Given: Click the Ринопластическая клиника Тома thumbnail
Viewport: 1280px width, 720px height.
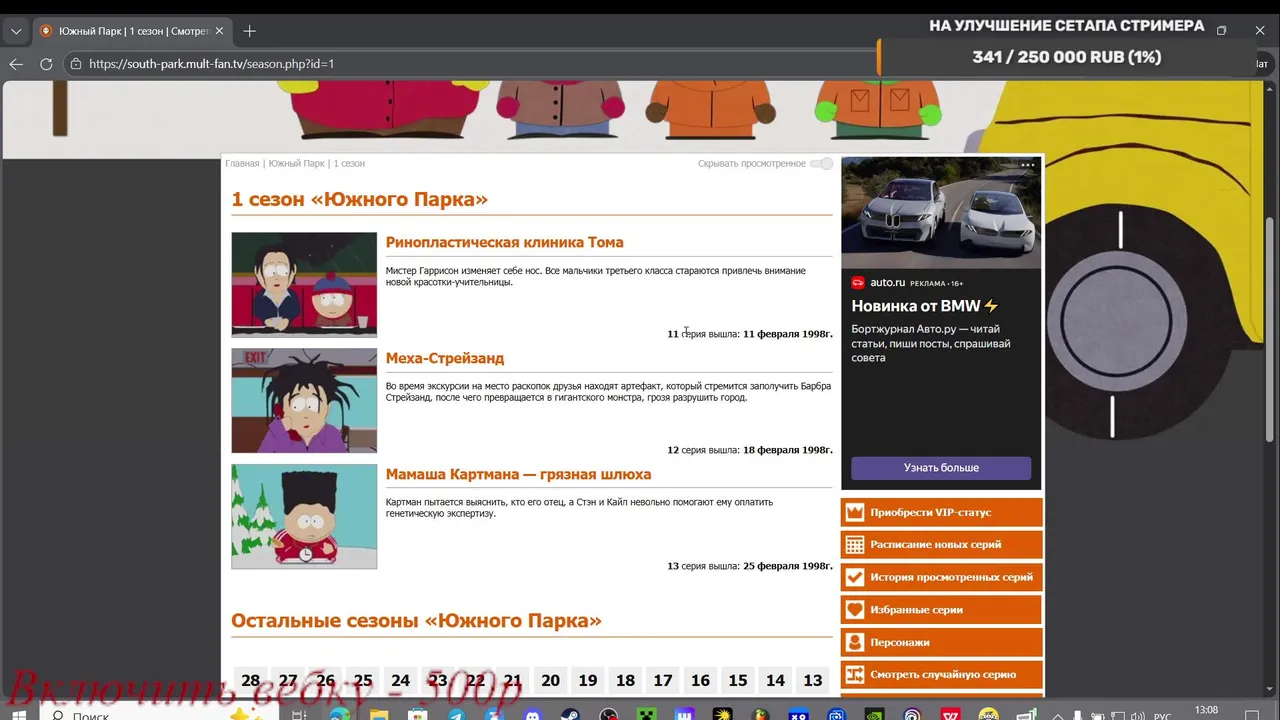Looking at the screenshot, I should (x=304, y=284).
